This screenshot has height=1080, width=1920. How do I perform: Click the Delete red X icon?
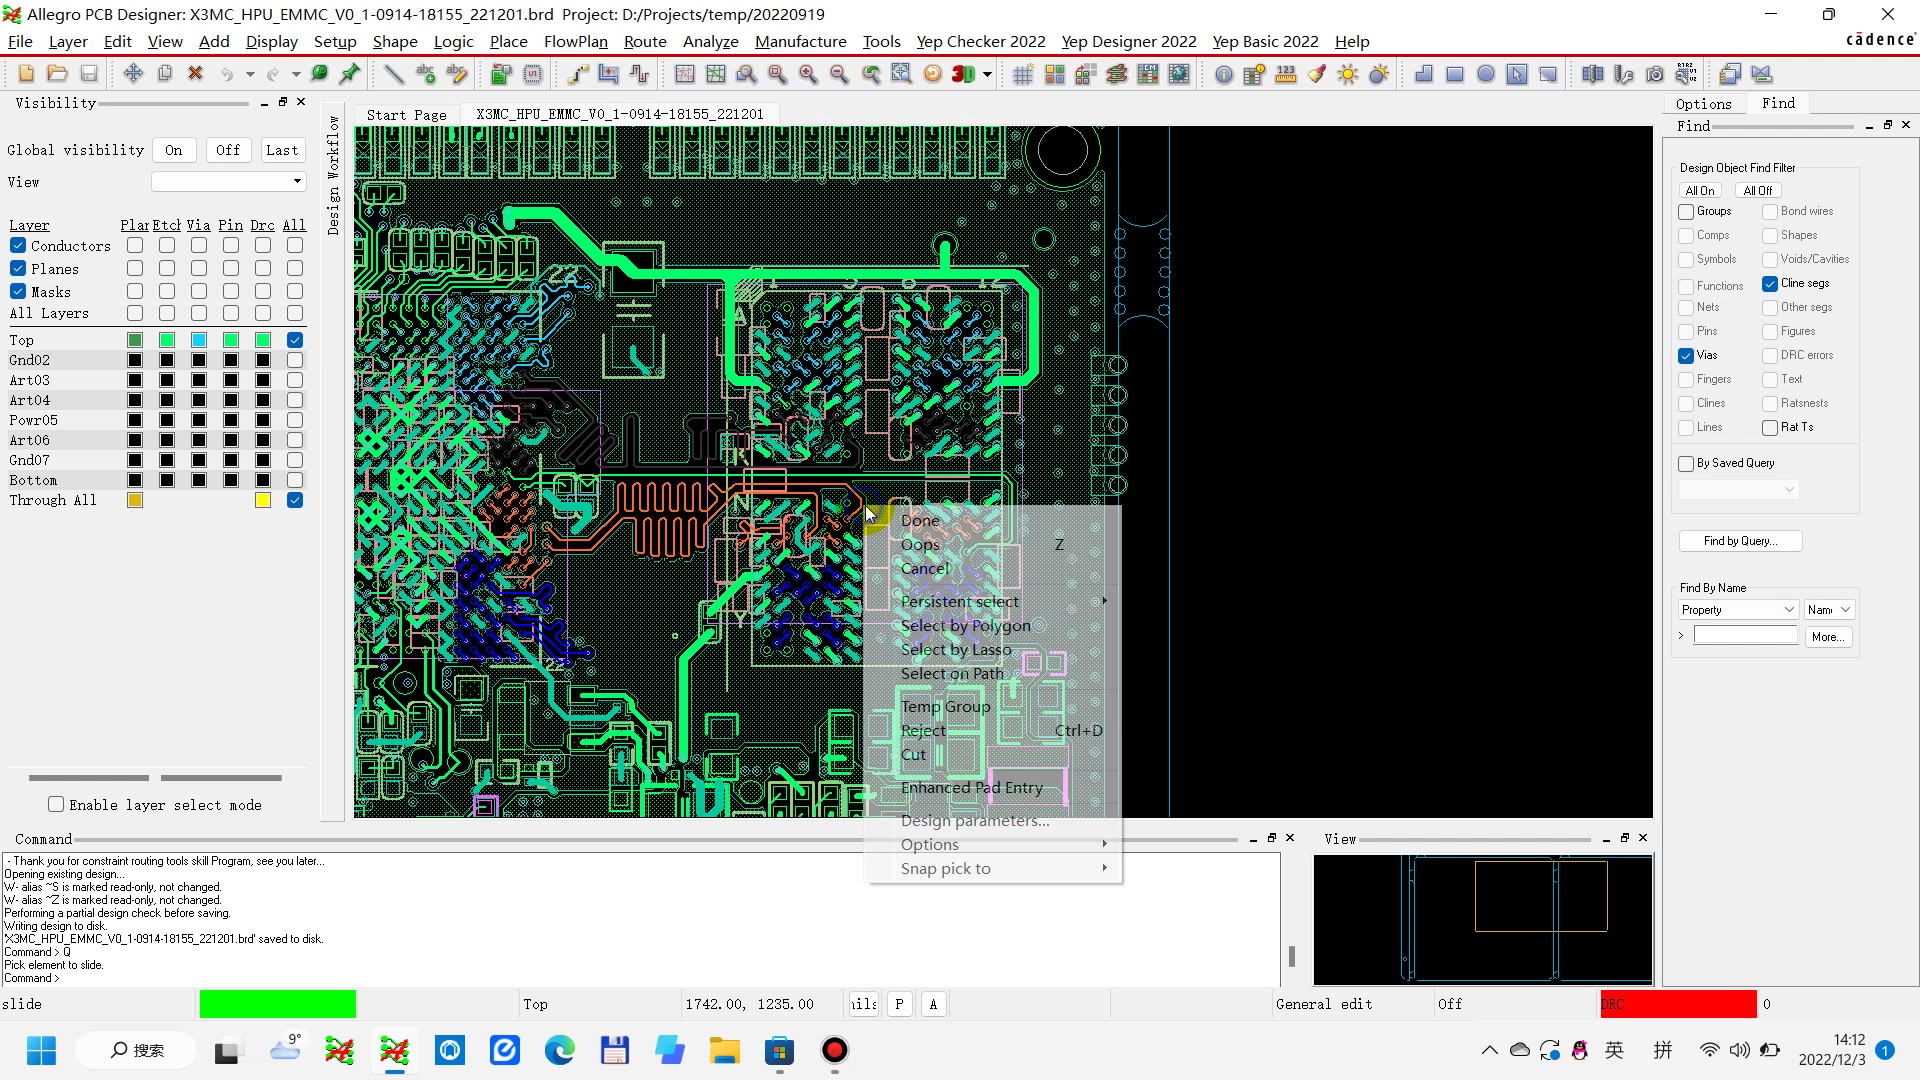coord(196,74)
